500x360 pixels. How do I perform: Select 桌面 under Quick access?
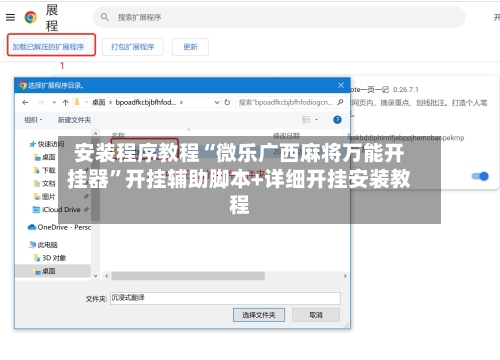click(x=45, y=157)
